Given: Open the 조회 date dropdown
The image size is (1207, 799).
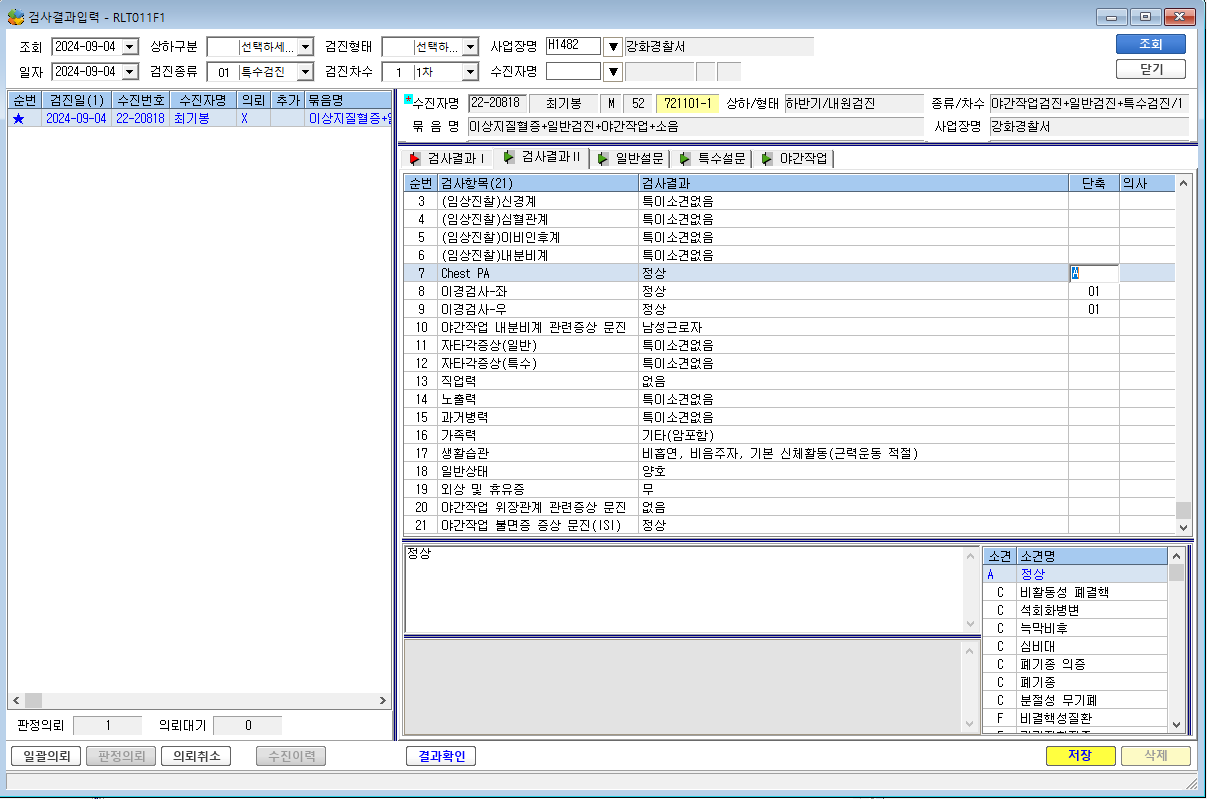Looking at the screenshot, I should tap(129, 47).
